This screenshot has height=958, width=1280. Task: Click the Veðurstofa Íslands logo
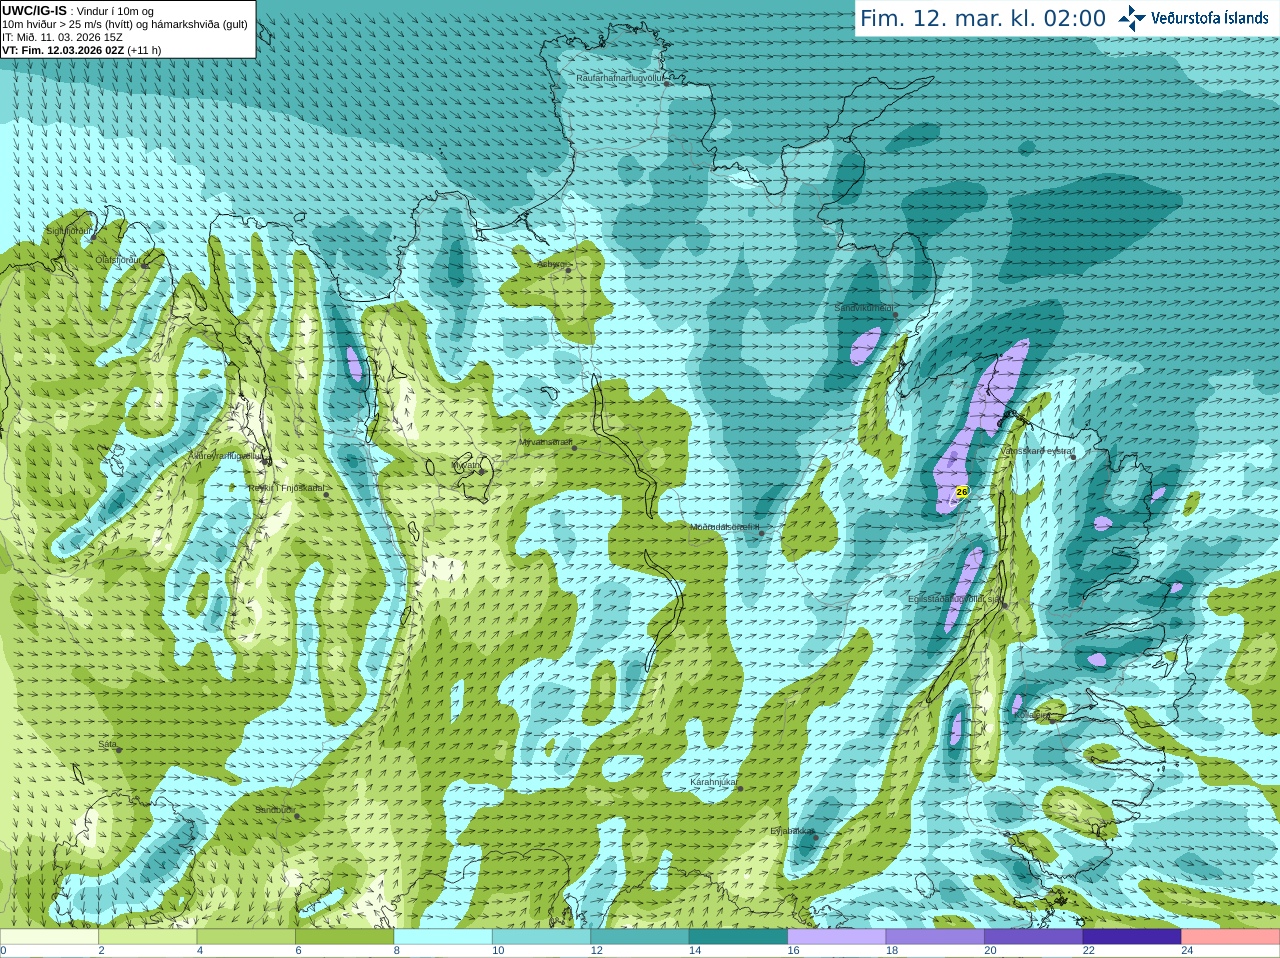1193,18
